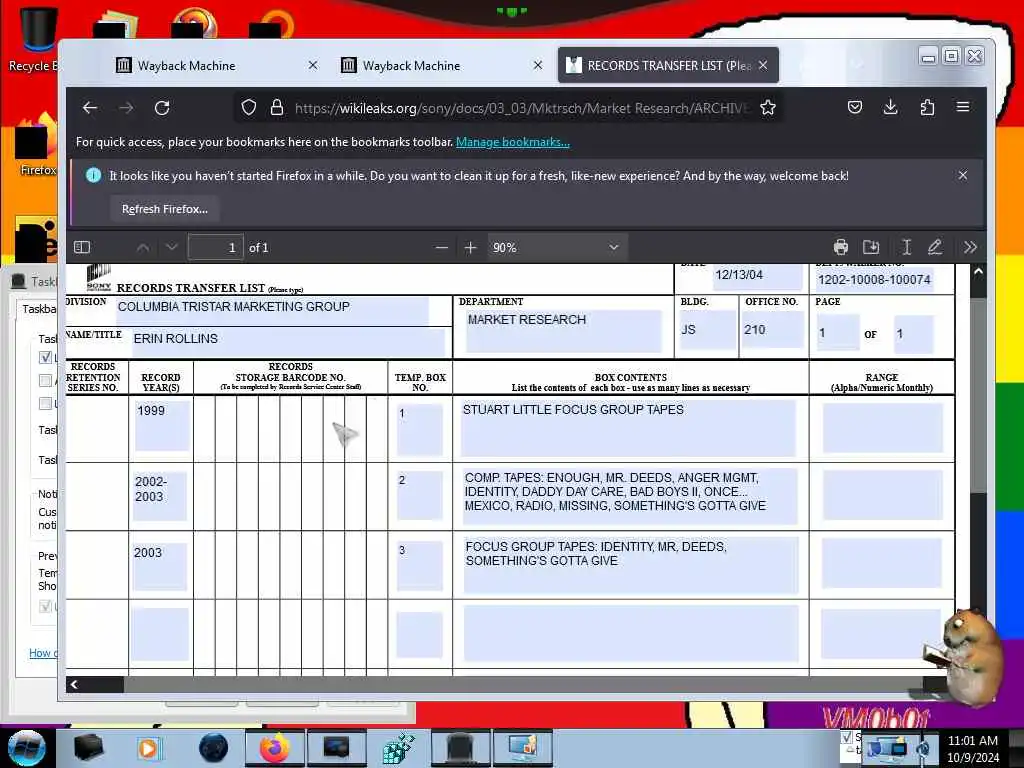Edit the Division field Columbia Tristar Marketing Group
1024x768 pixels.
click(x=272, y=311)
